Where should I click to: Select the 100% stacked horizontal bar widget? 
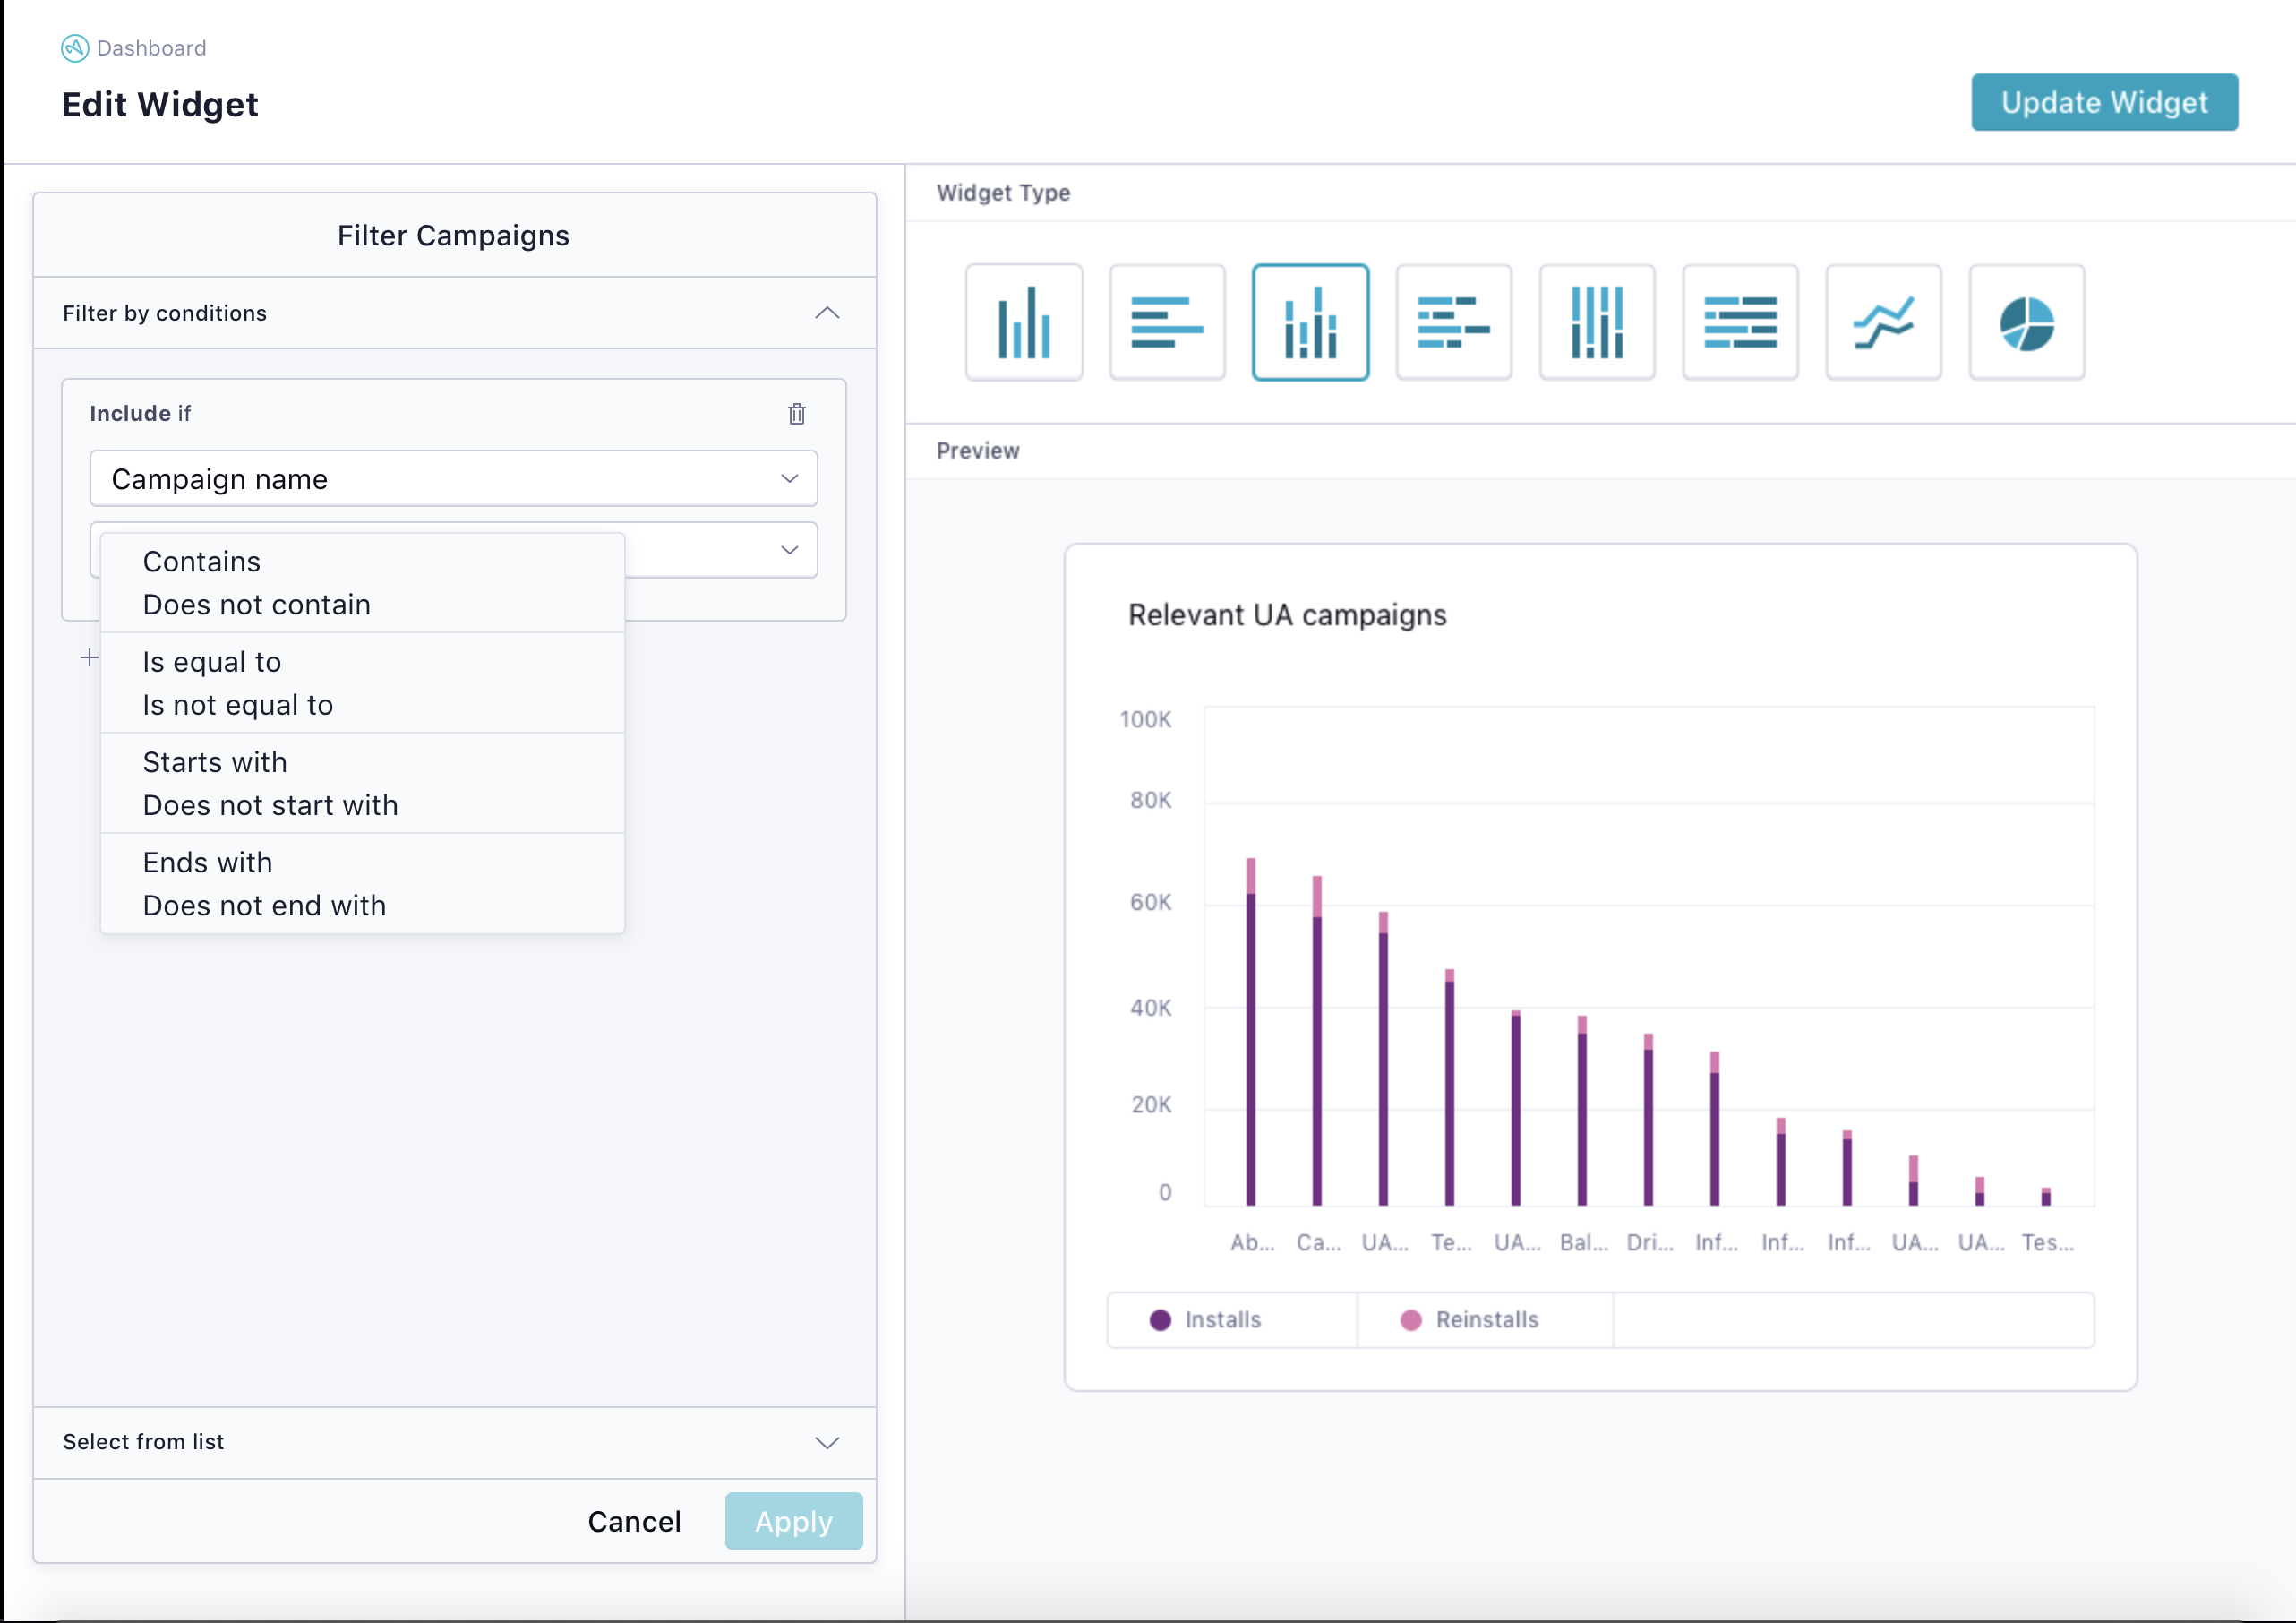click(1740, 322)
